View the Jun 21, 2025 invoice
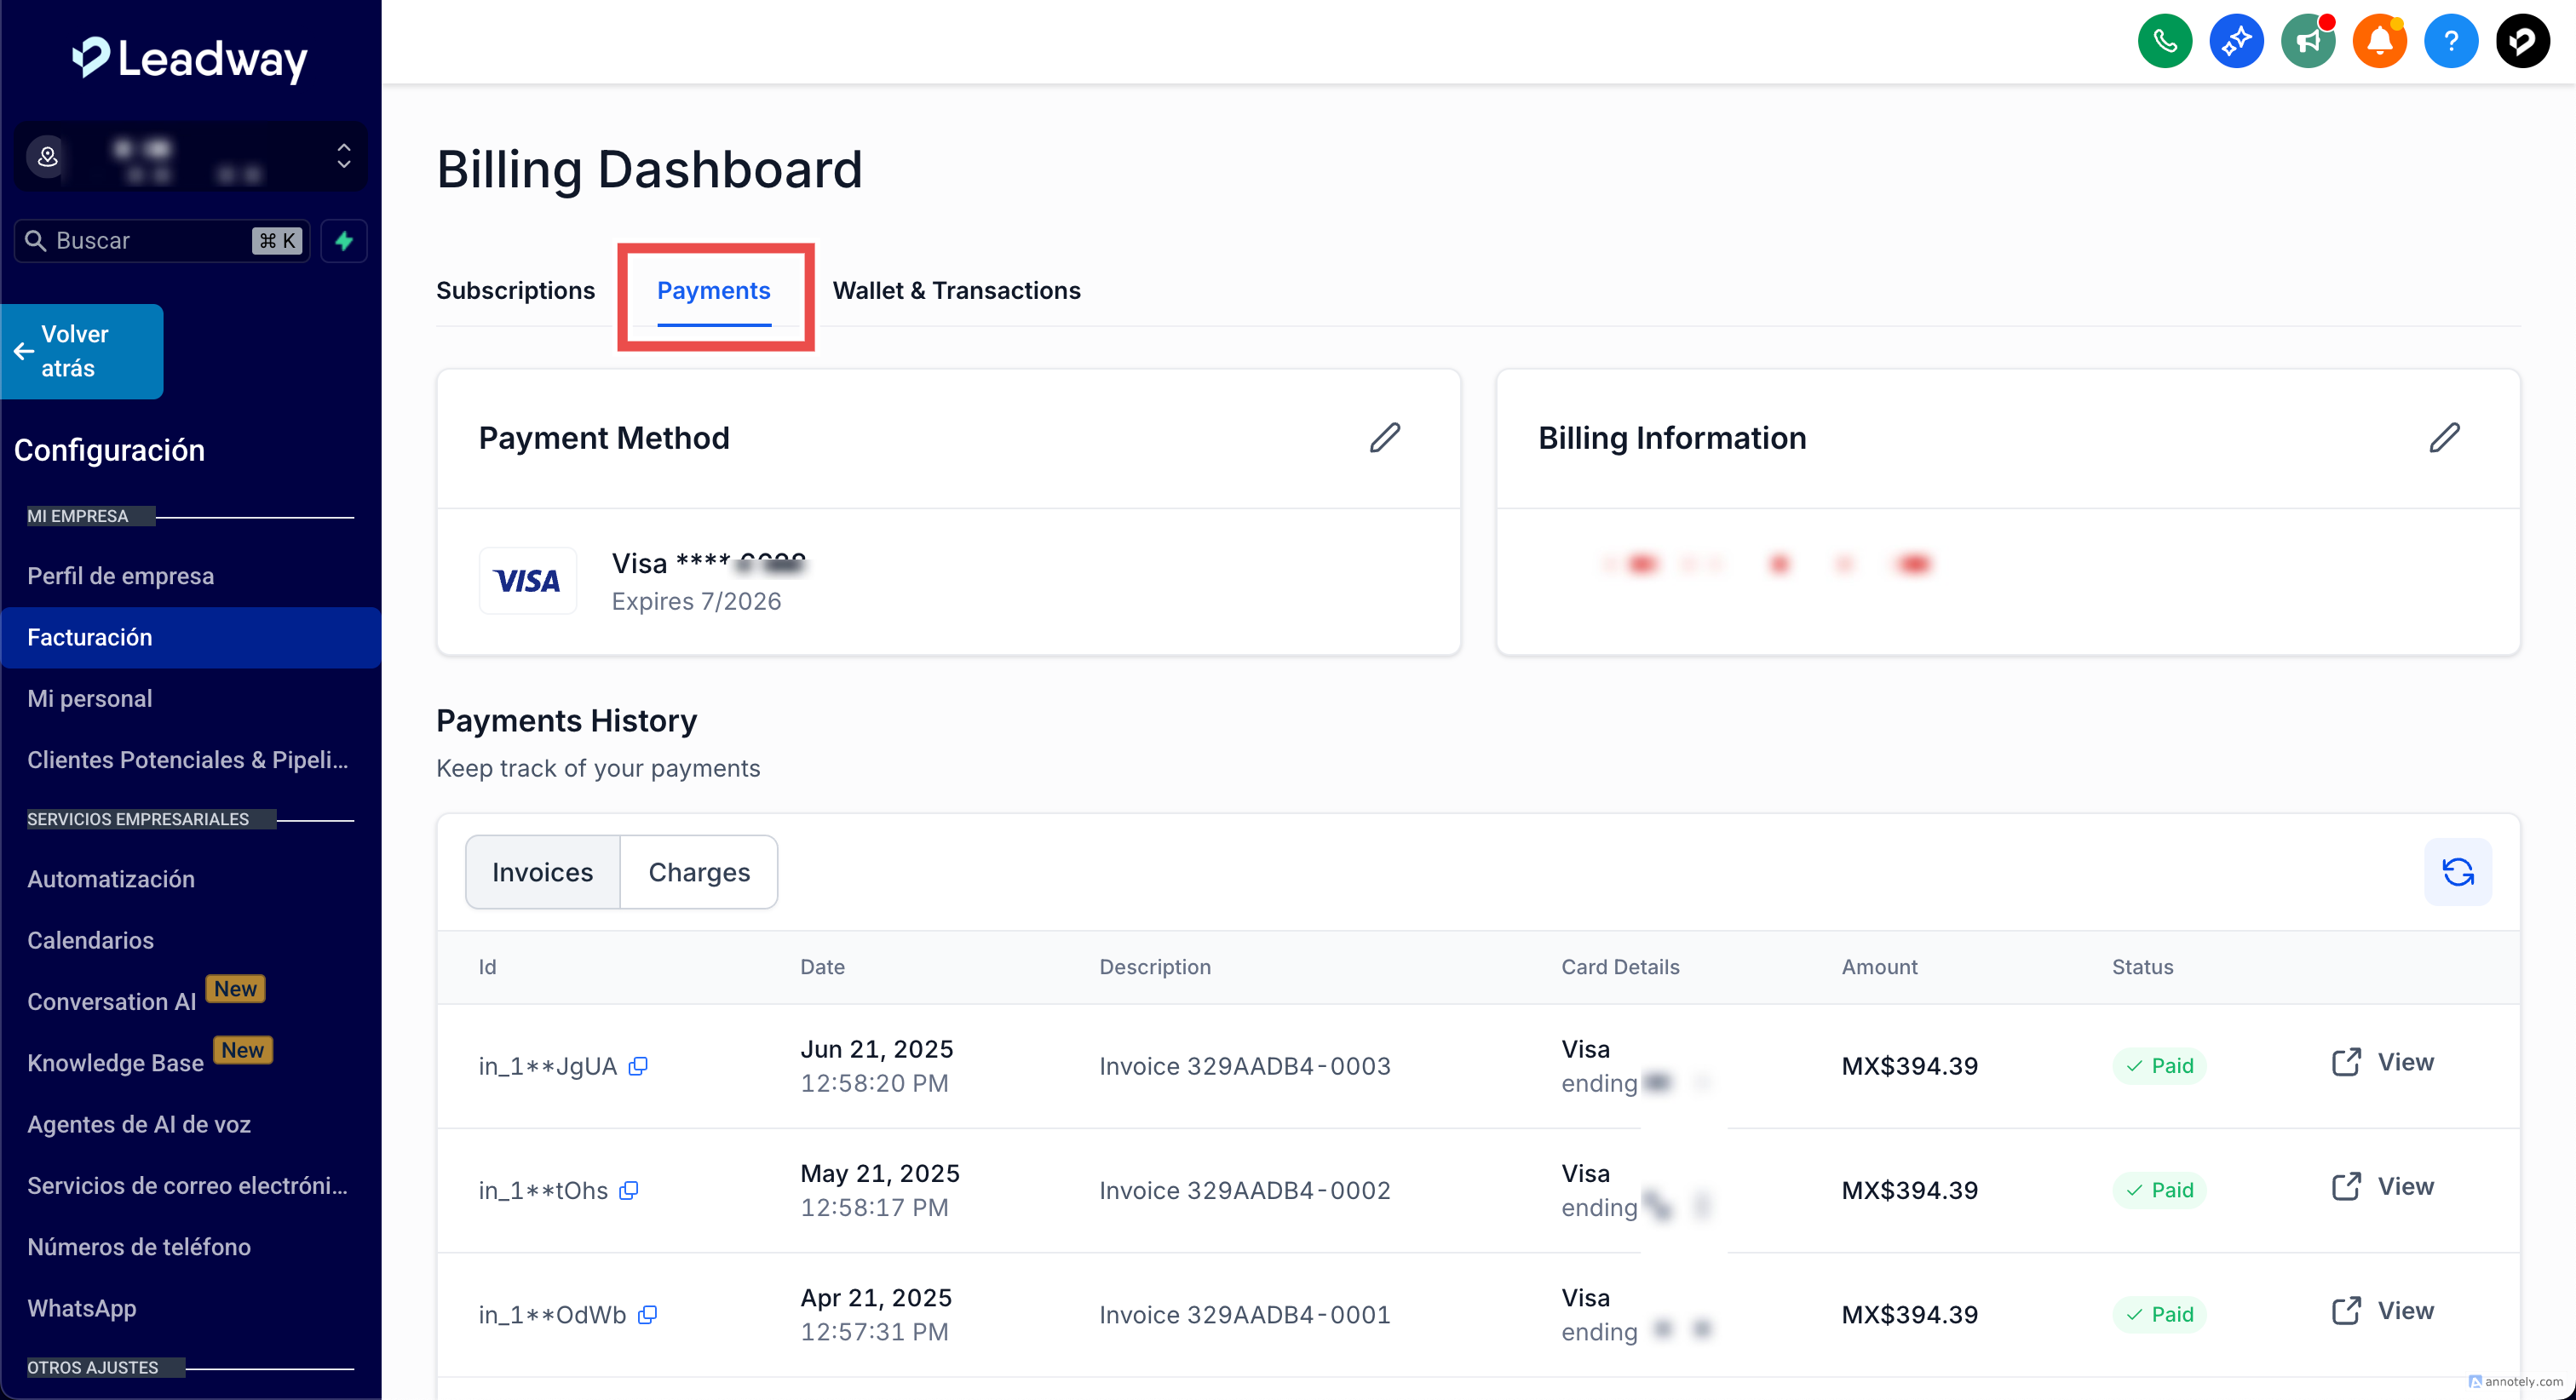2576x1400 pixels. [x=2383, y=1063]
